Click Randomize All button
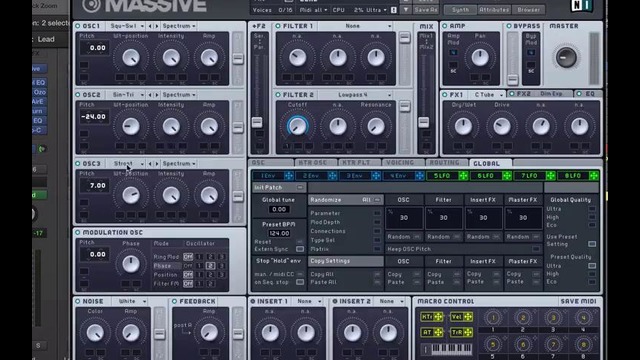Viewport: 640px width, 360px height. point(371,200)
